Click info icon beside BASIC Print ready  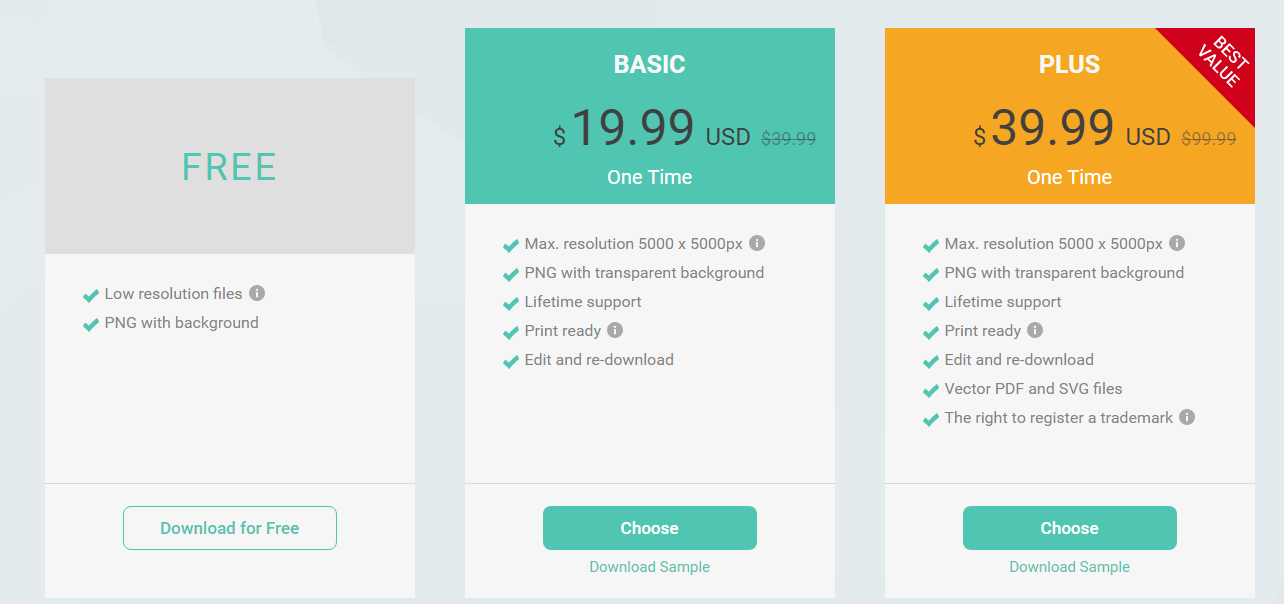(615, 330)
